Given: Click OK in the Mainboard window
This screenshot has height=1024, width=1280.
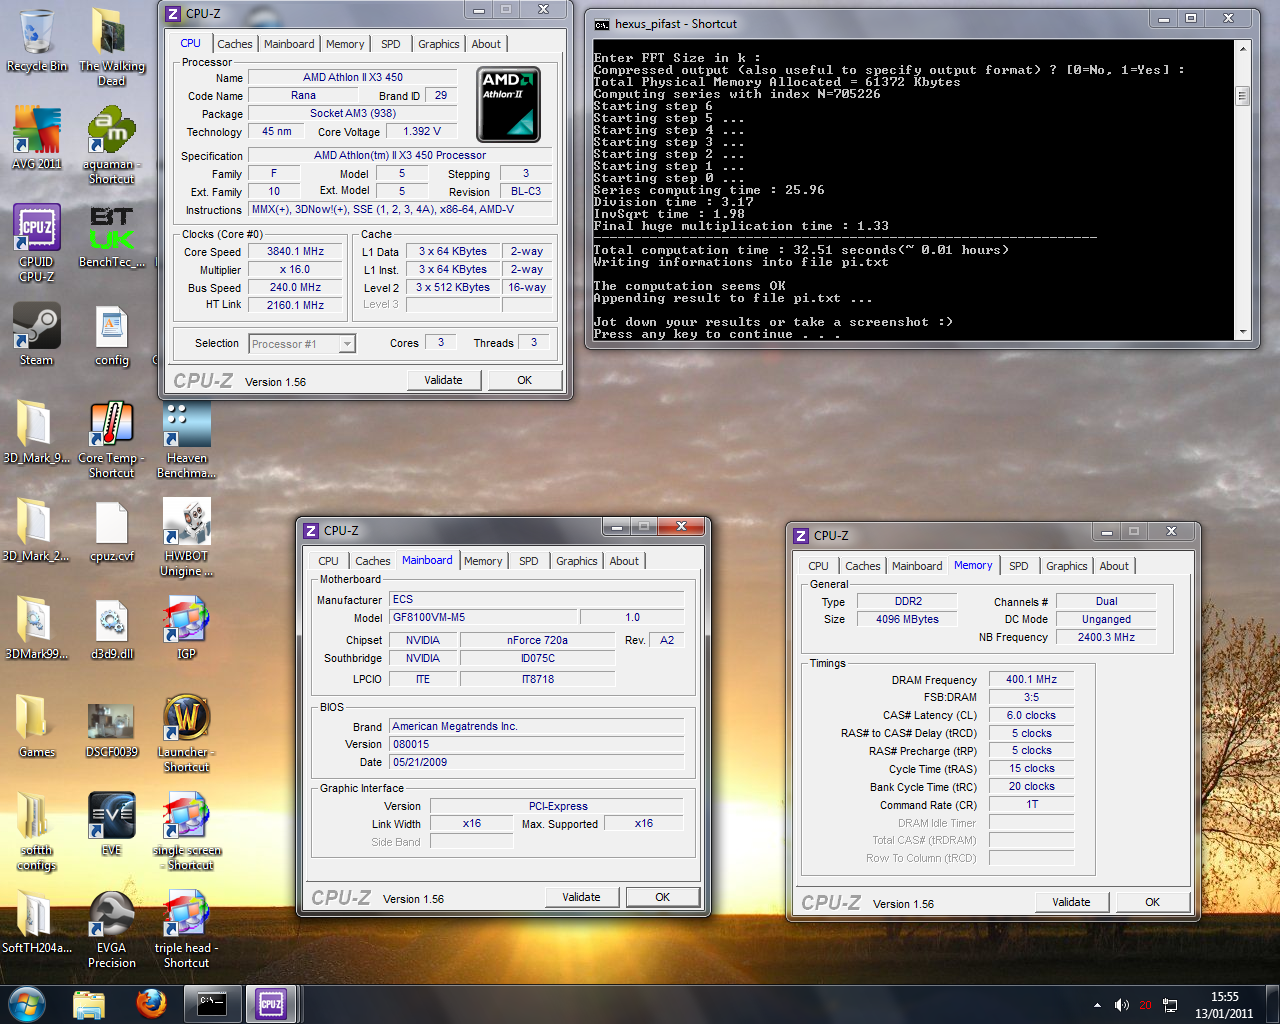Looking at the screenshot, I should coord(662,897).
